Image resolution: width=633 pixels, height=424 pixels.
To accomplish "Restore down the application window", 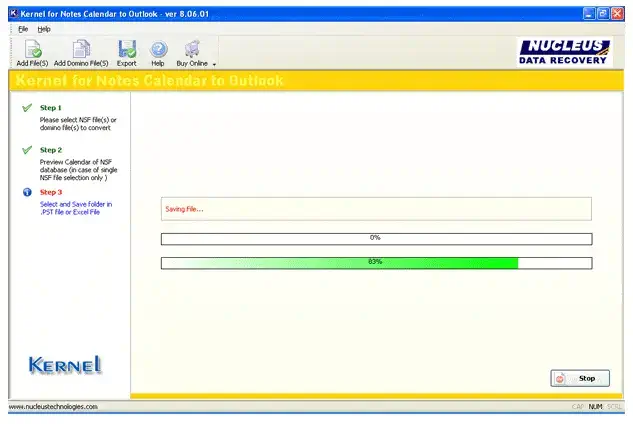I will [603, 14].
